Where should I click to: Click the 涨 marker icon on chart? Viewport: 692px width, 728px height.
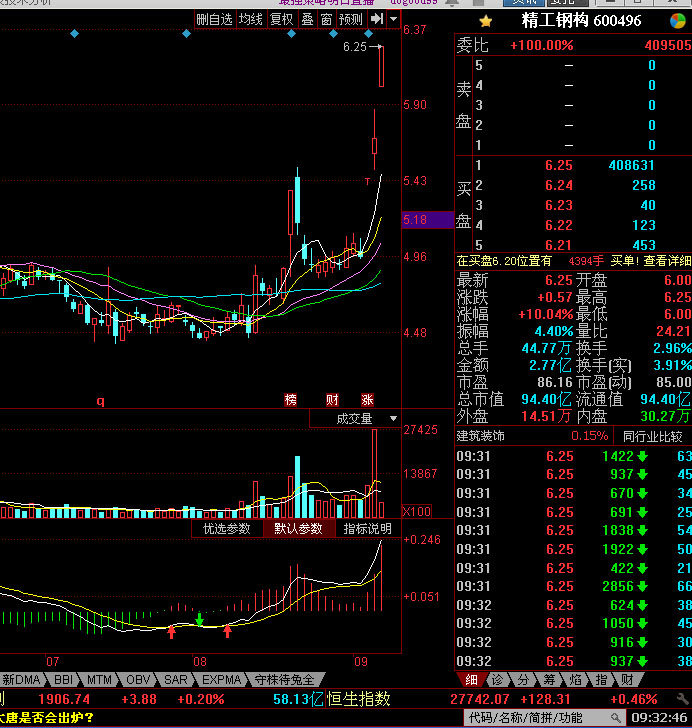(x=367, y=400)
